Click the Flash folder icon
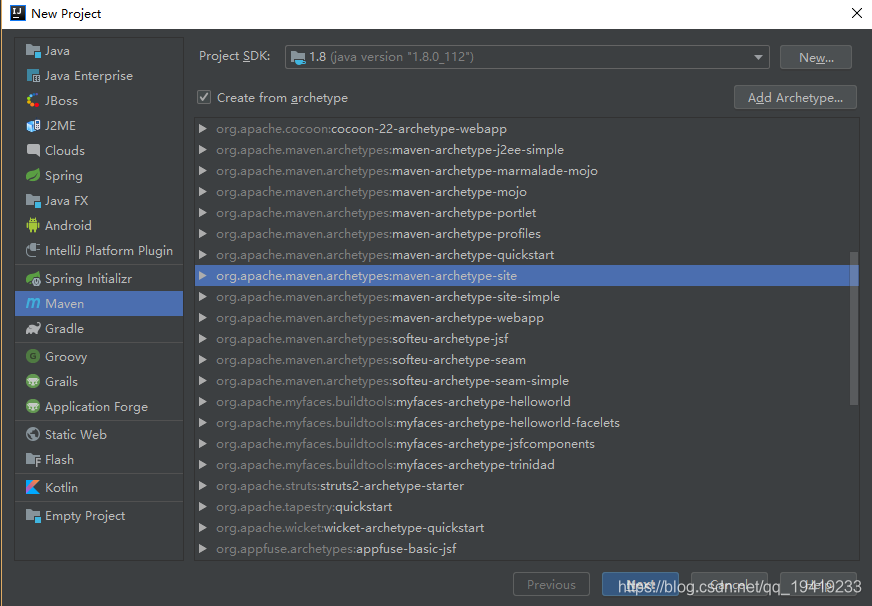Screen dimensions: 872x606 tap(33, 460)
